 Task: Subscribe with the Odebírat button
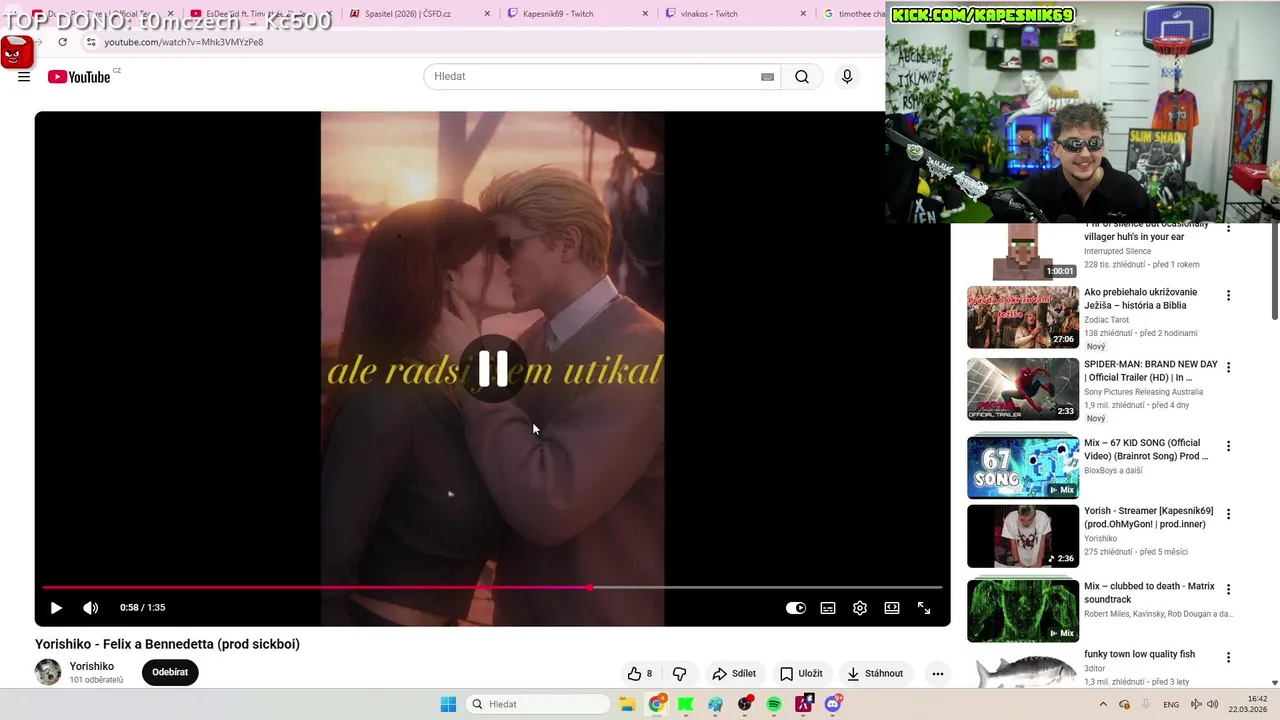(x=170, y=673)
